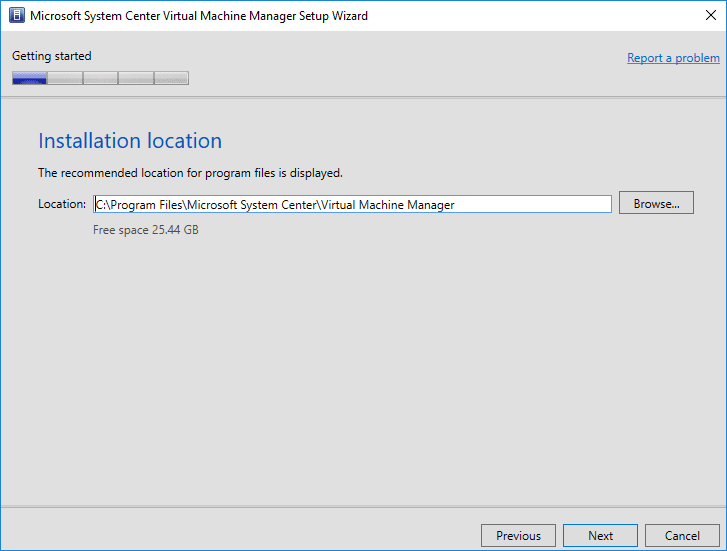This screenshot has width=727, height=551.
Task: Go back with the Previous button
Action: [518, 535]
